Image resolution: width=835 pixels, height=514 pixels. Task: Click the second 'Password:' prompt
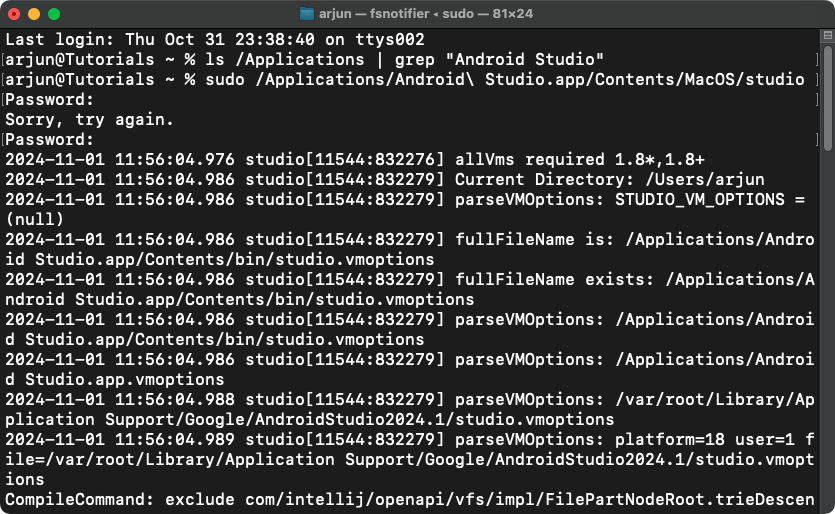[x=50, y=140]
